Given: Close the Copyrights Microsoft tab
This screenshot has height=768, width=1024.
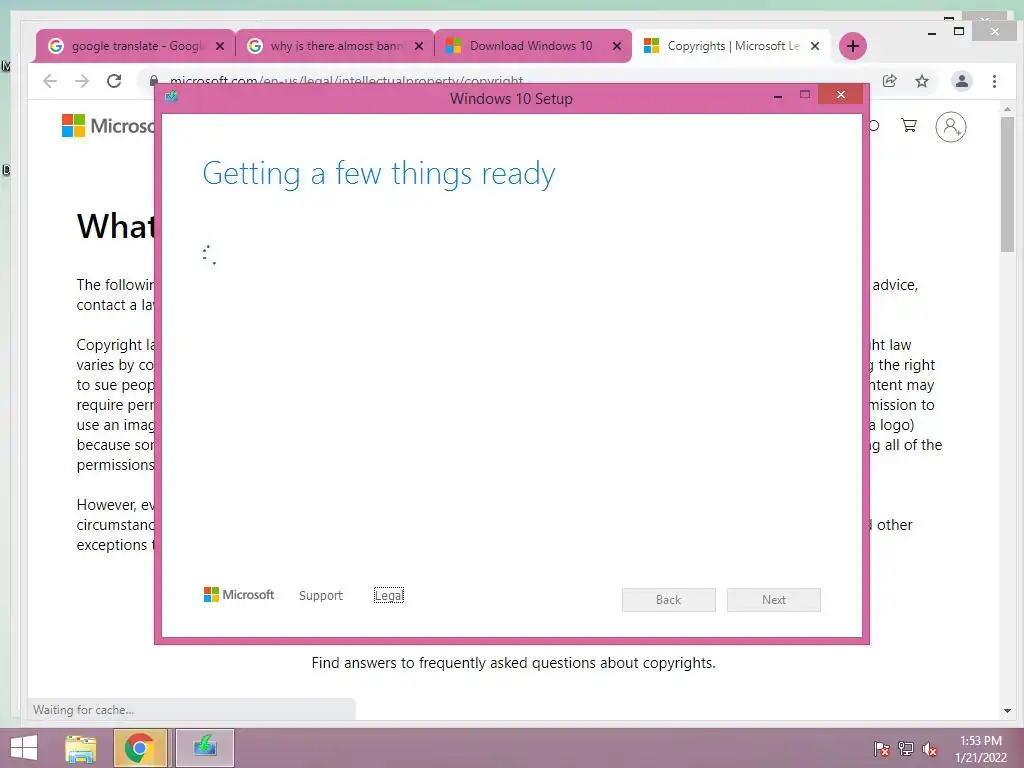Looking at the screenshot, I should point(815,46).
